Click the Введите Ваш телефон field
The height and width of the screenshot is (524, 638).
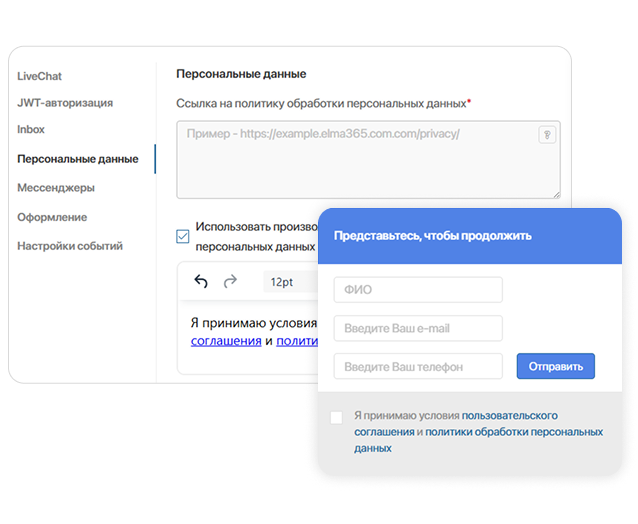pyautogui.click(x=418, y=367)
